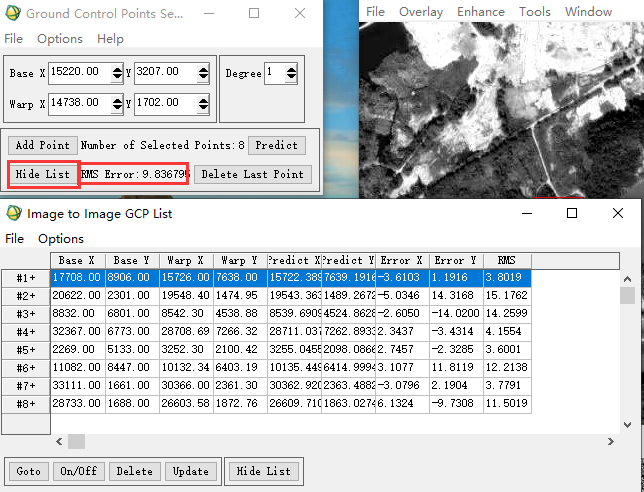The image size is (644, 492).
Task: Click the Image to Image GCP List icon
Action: (x=14, y=213)
